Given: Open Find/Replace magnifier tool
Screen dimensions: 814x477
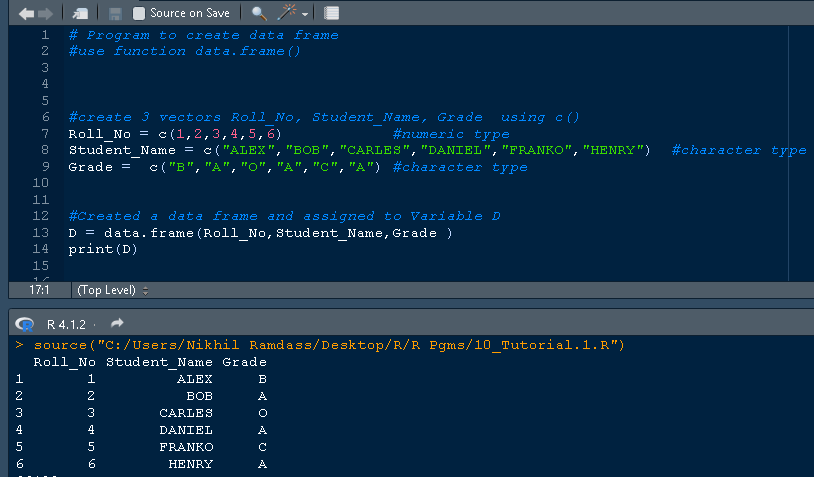Looking at the screenshot, I should pyautogui.click(x=258, y=13).
